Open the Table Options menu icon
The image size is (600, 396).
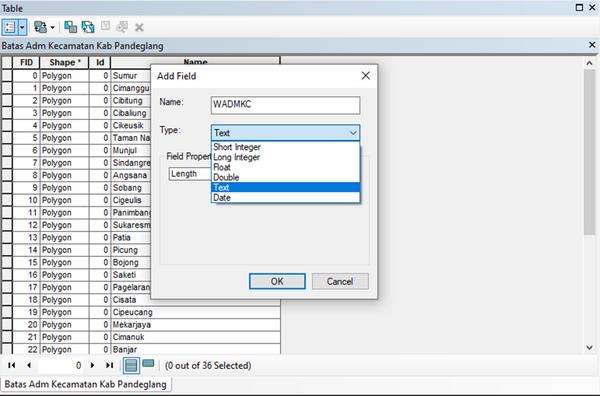point(10,27)
